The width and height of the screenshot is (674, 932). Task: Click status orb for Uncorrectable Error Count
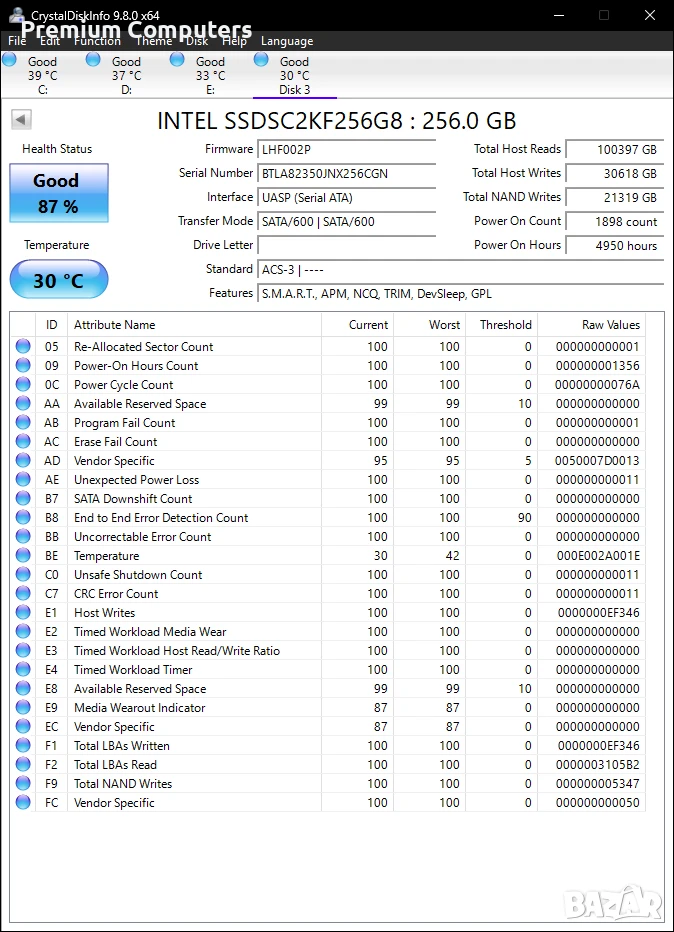click(23, 536)
